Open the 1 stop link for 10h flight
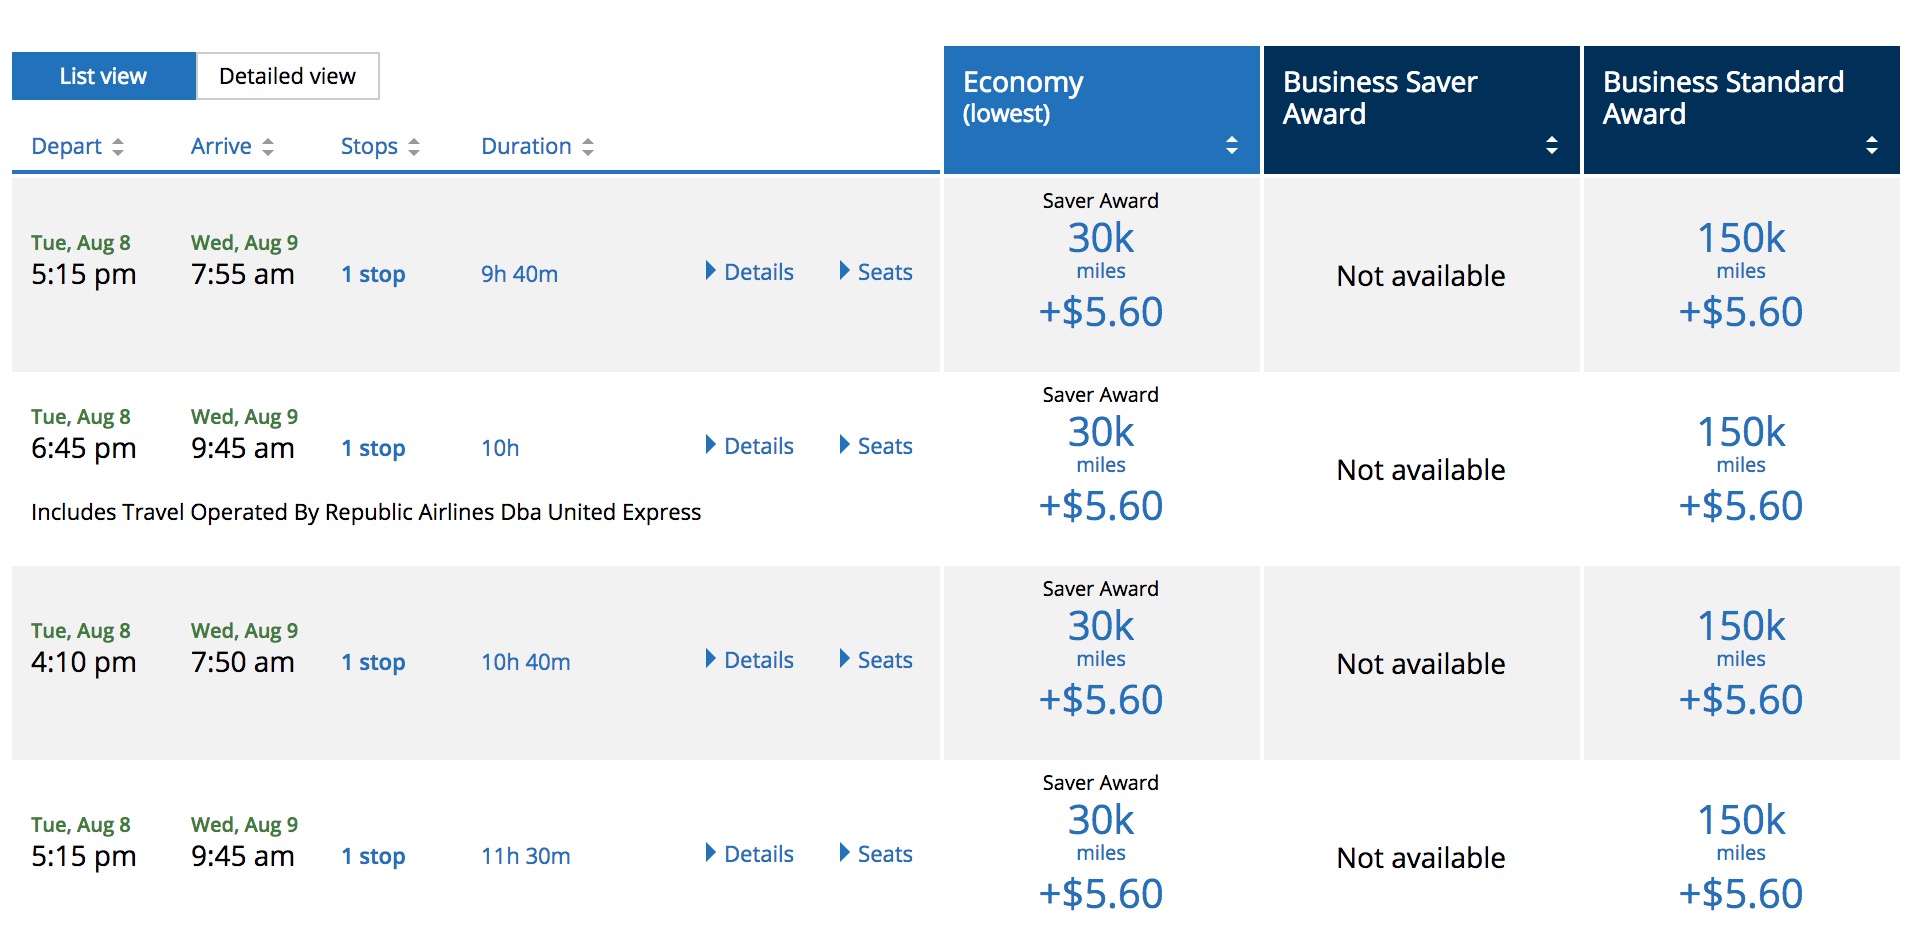This screenshot has width=1906, height=950. 373,448
